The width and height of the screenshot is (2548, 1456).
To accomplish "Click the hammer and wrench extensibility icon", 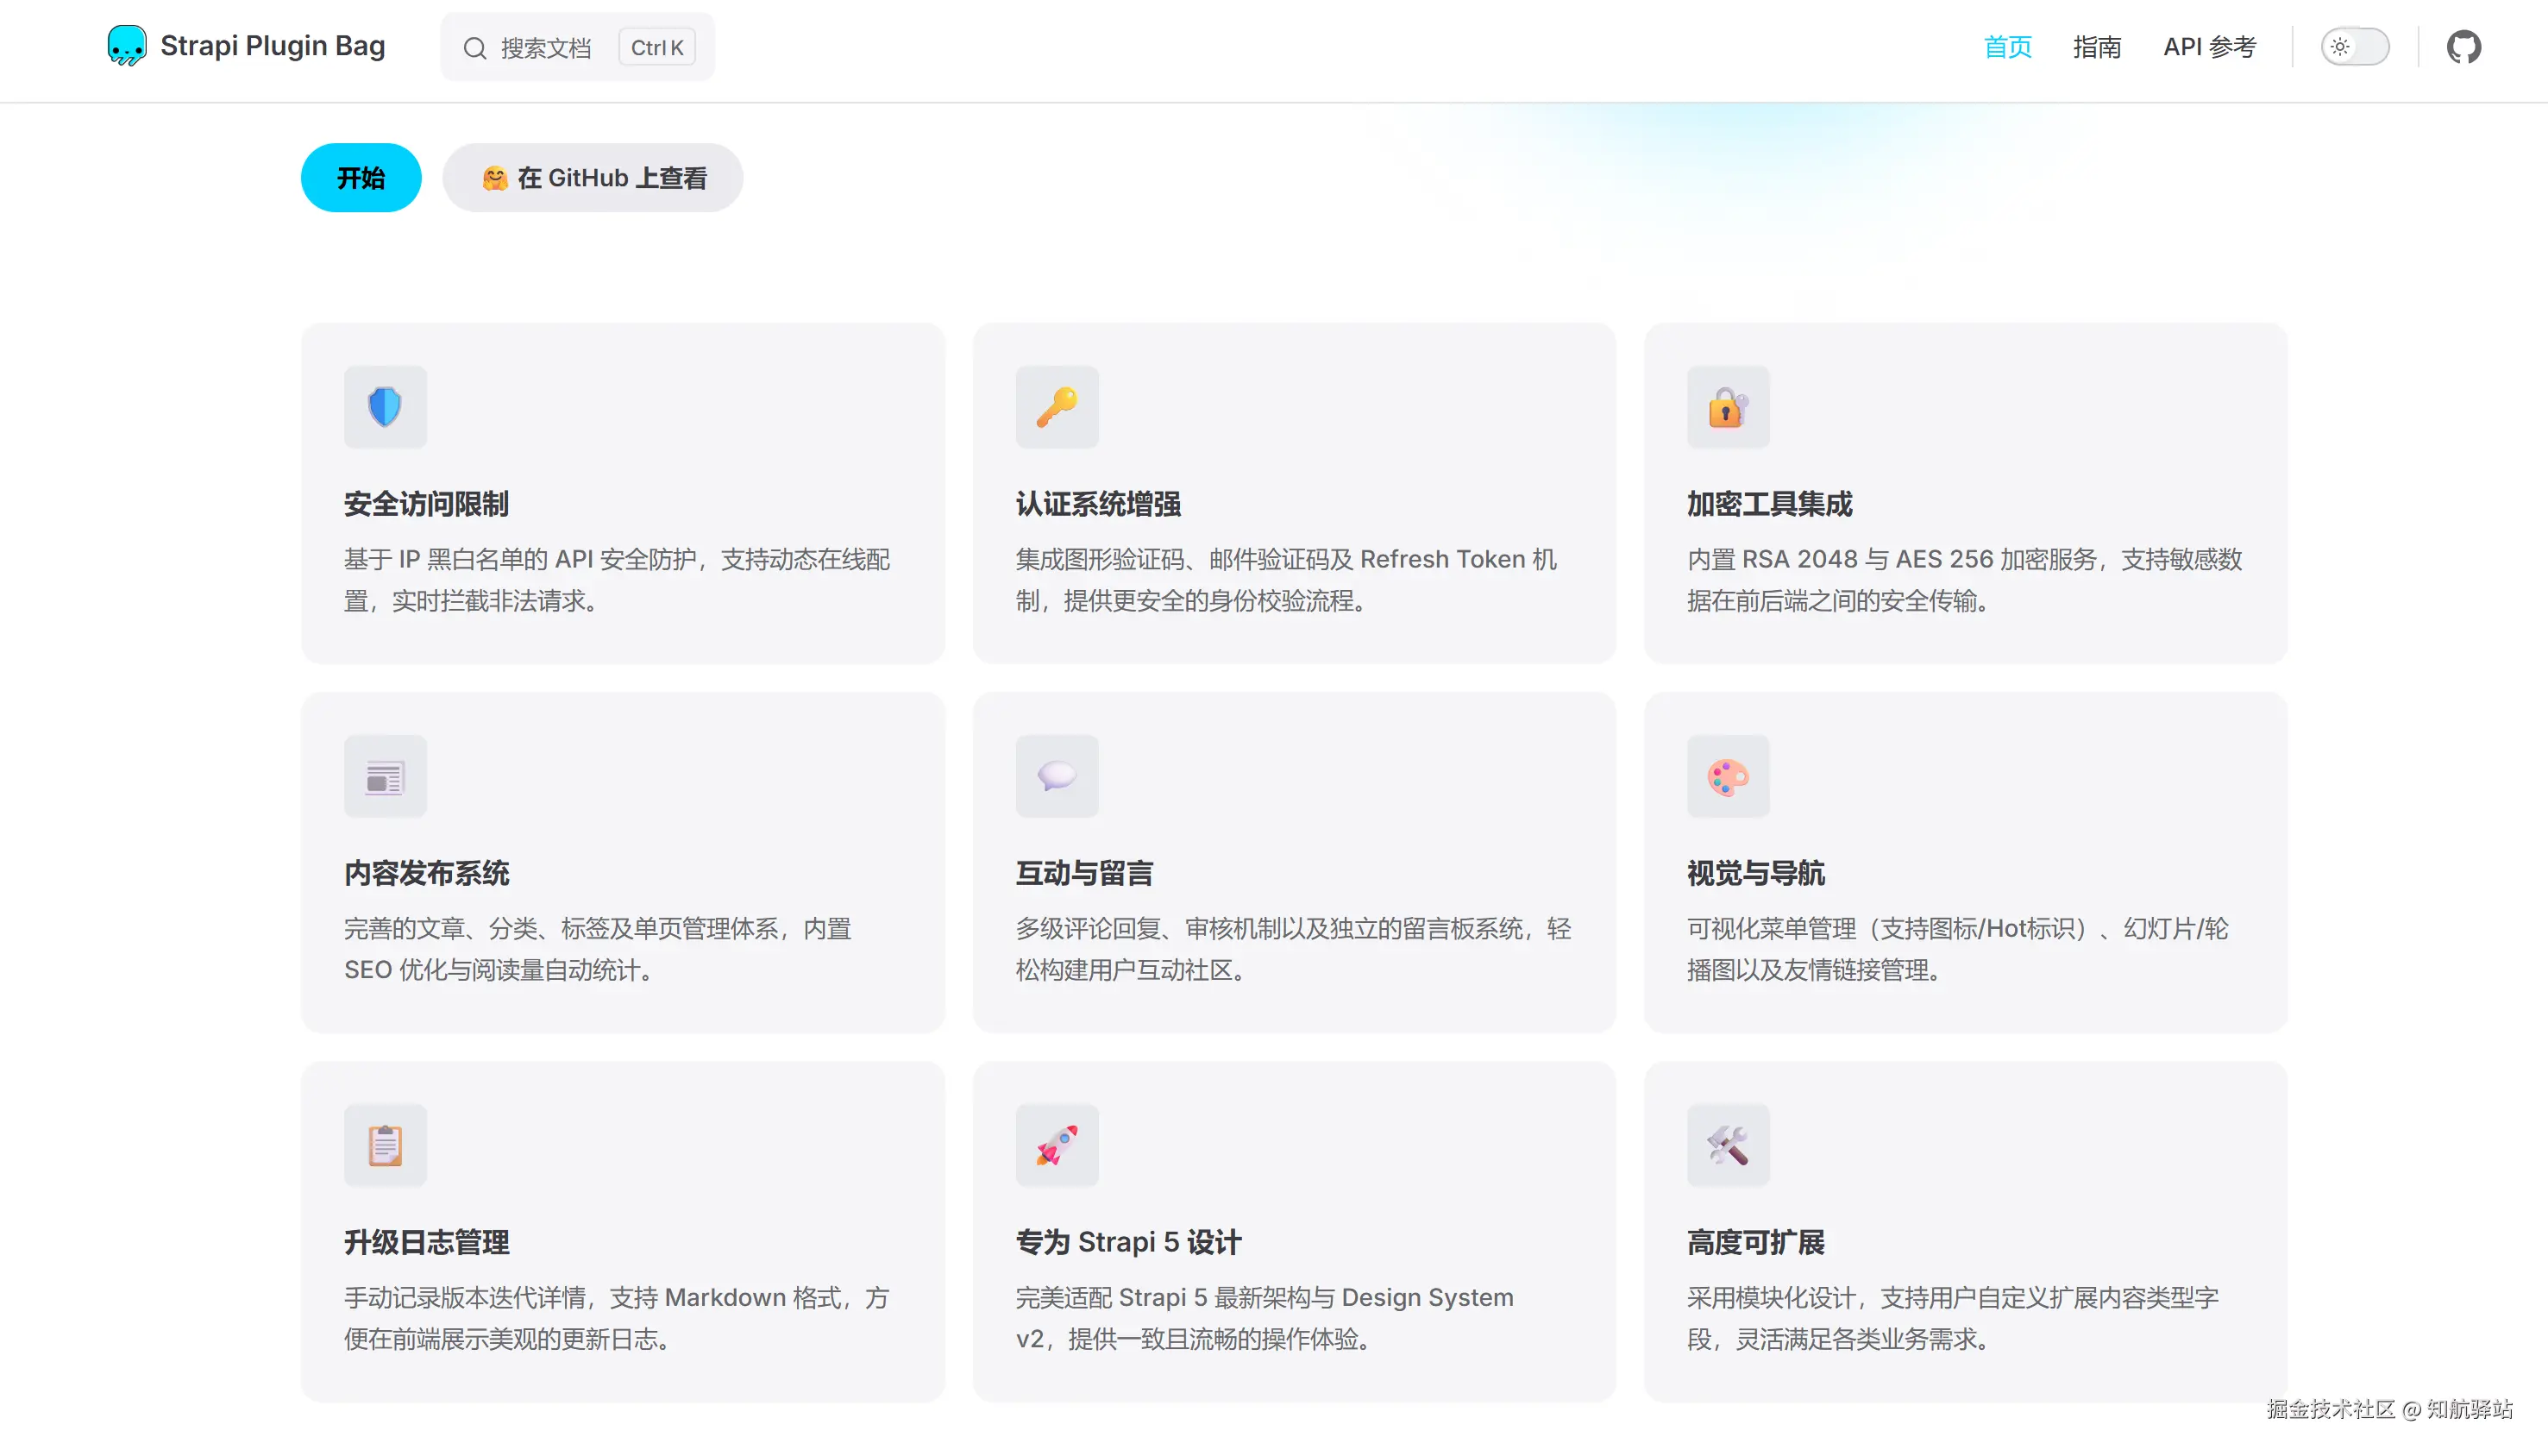I will pyautogui.click(x=1727, y=1146).
